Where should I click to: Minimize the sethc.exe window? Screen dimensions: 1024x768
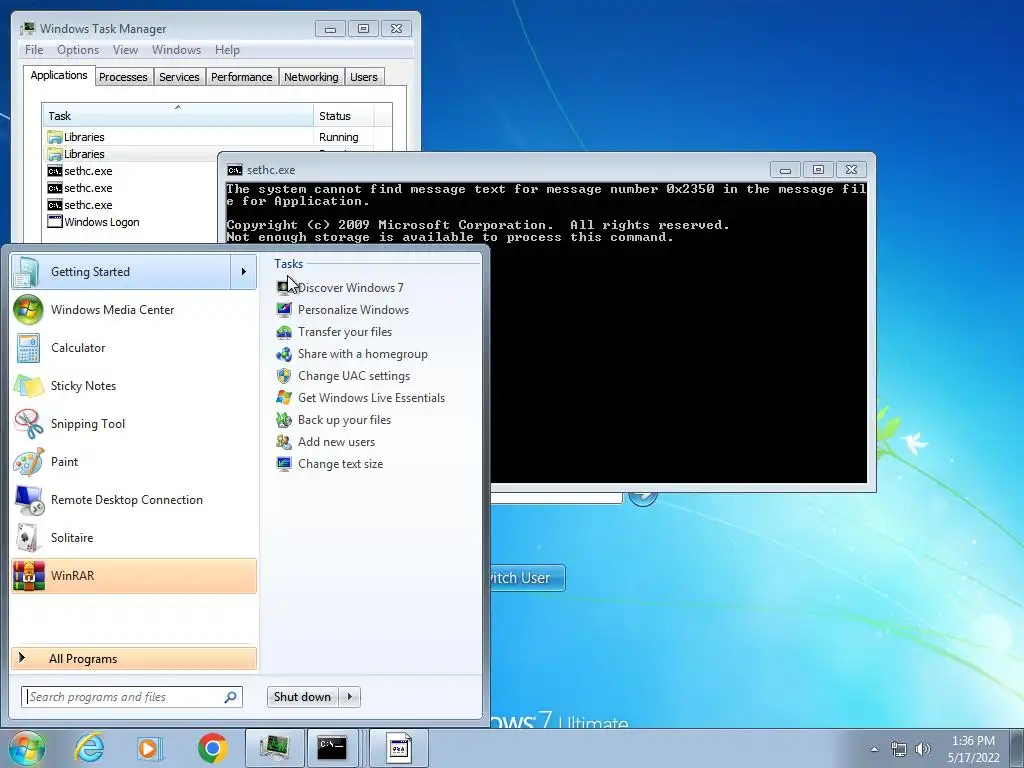click(x=786, y=170)
